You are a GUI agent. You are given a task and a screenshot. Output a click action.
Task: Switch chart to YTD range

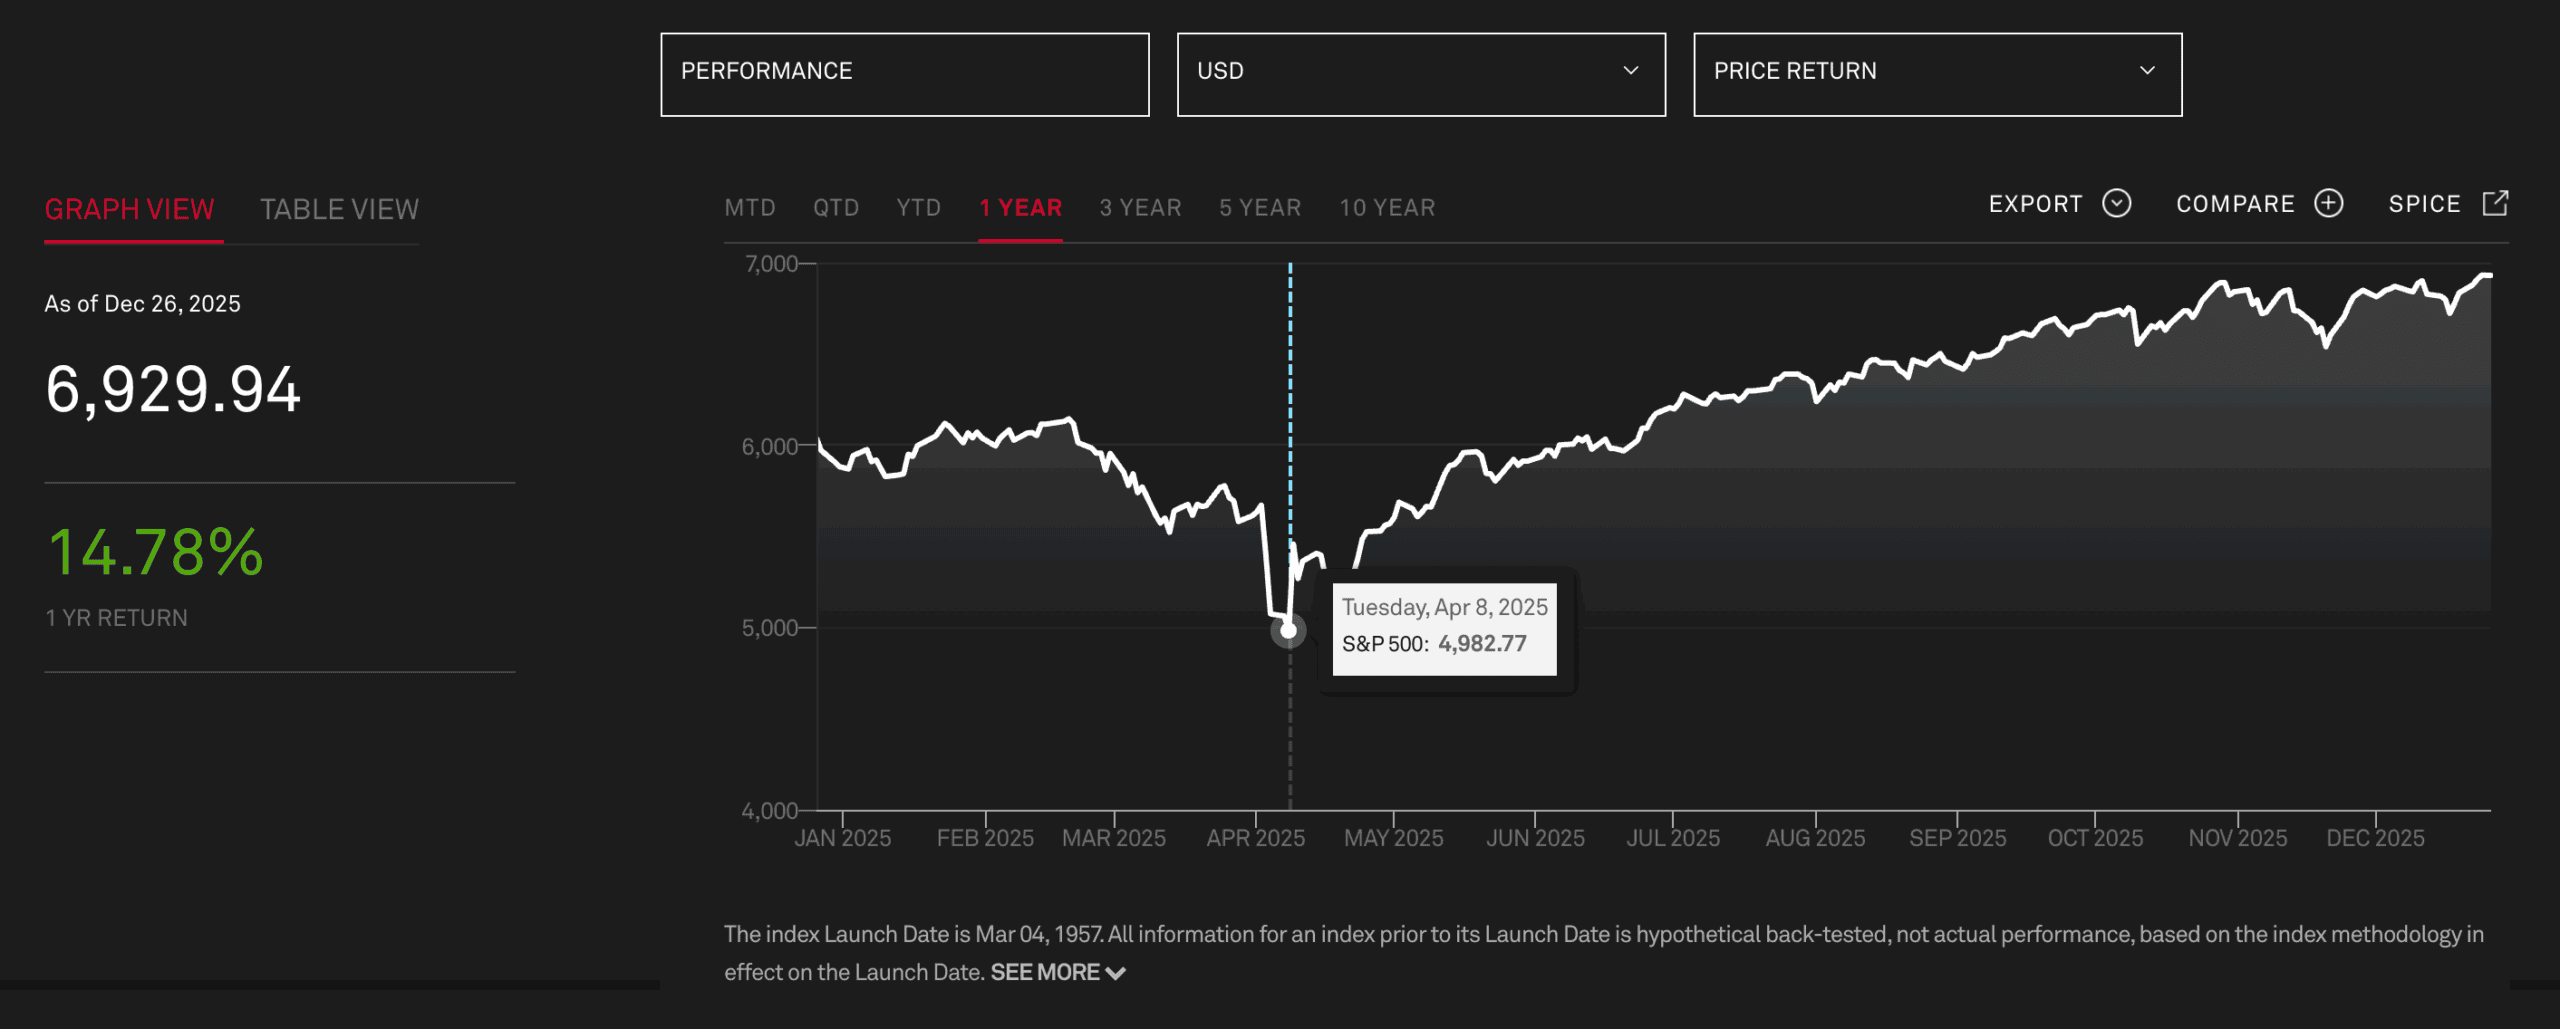coord(918,208)
